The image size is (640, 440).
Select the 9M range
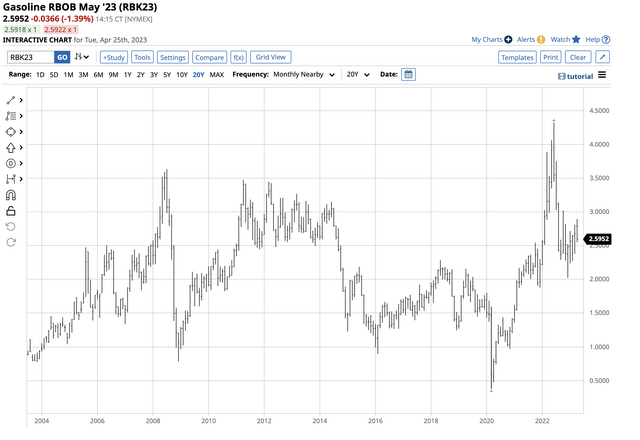coord(113,75)
